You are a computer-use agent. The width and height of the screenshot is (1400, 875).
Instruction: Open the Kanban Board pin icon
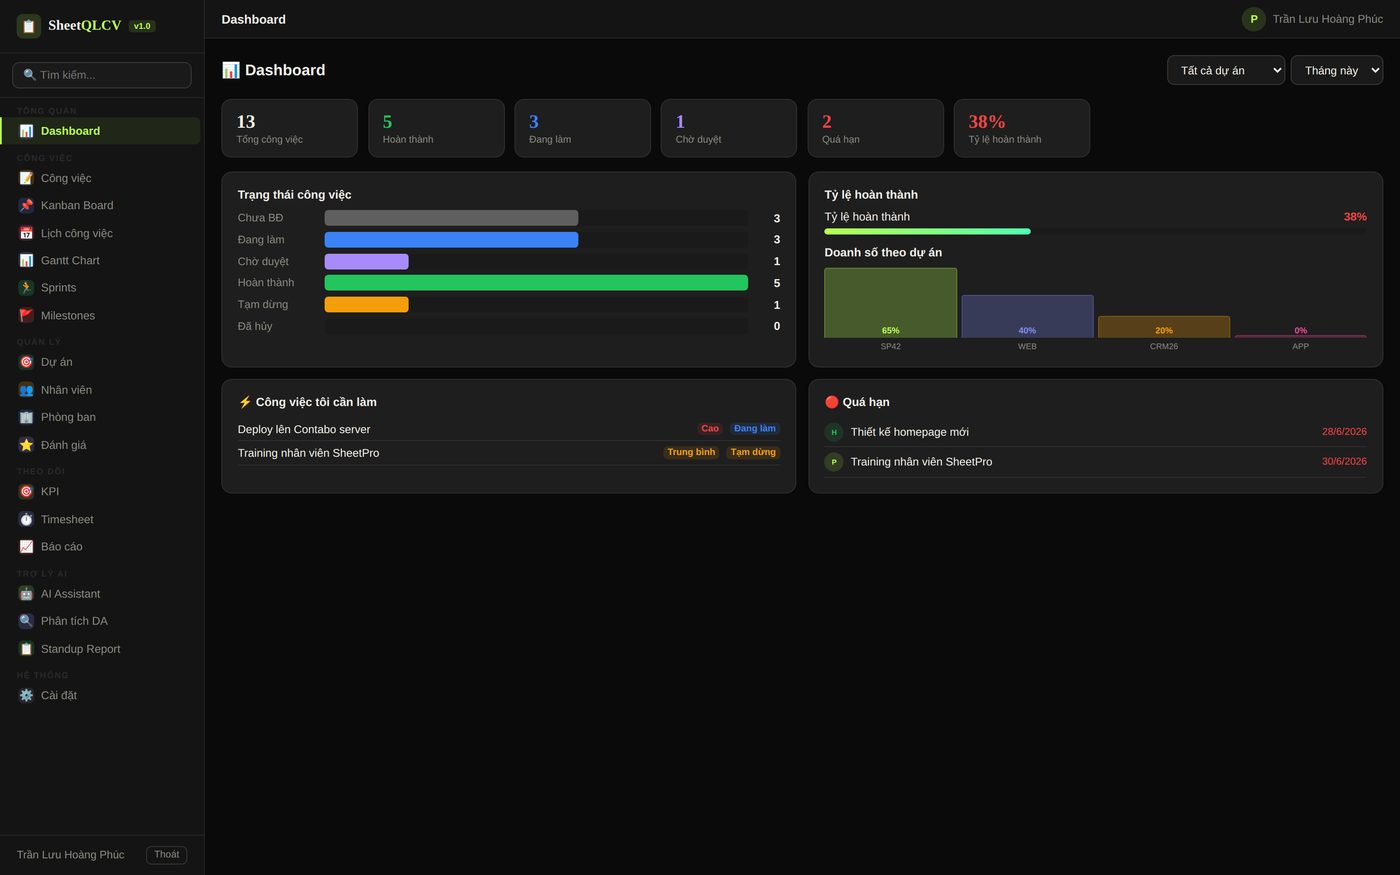26,205
